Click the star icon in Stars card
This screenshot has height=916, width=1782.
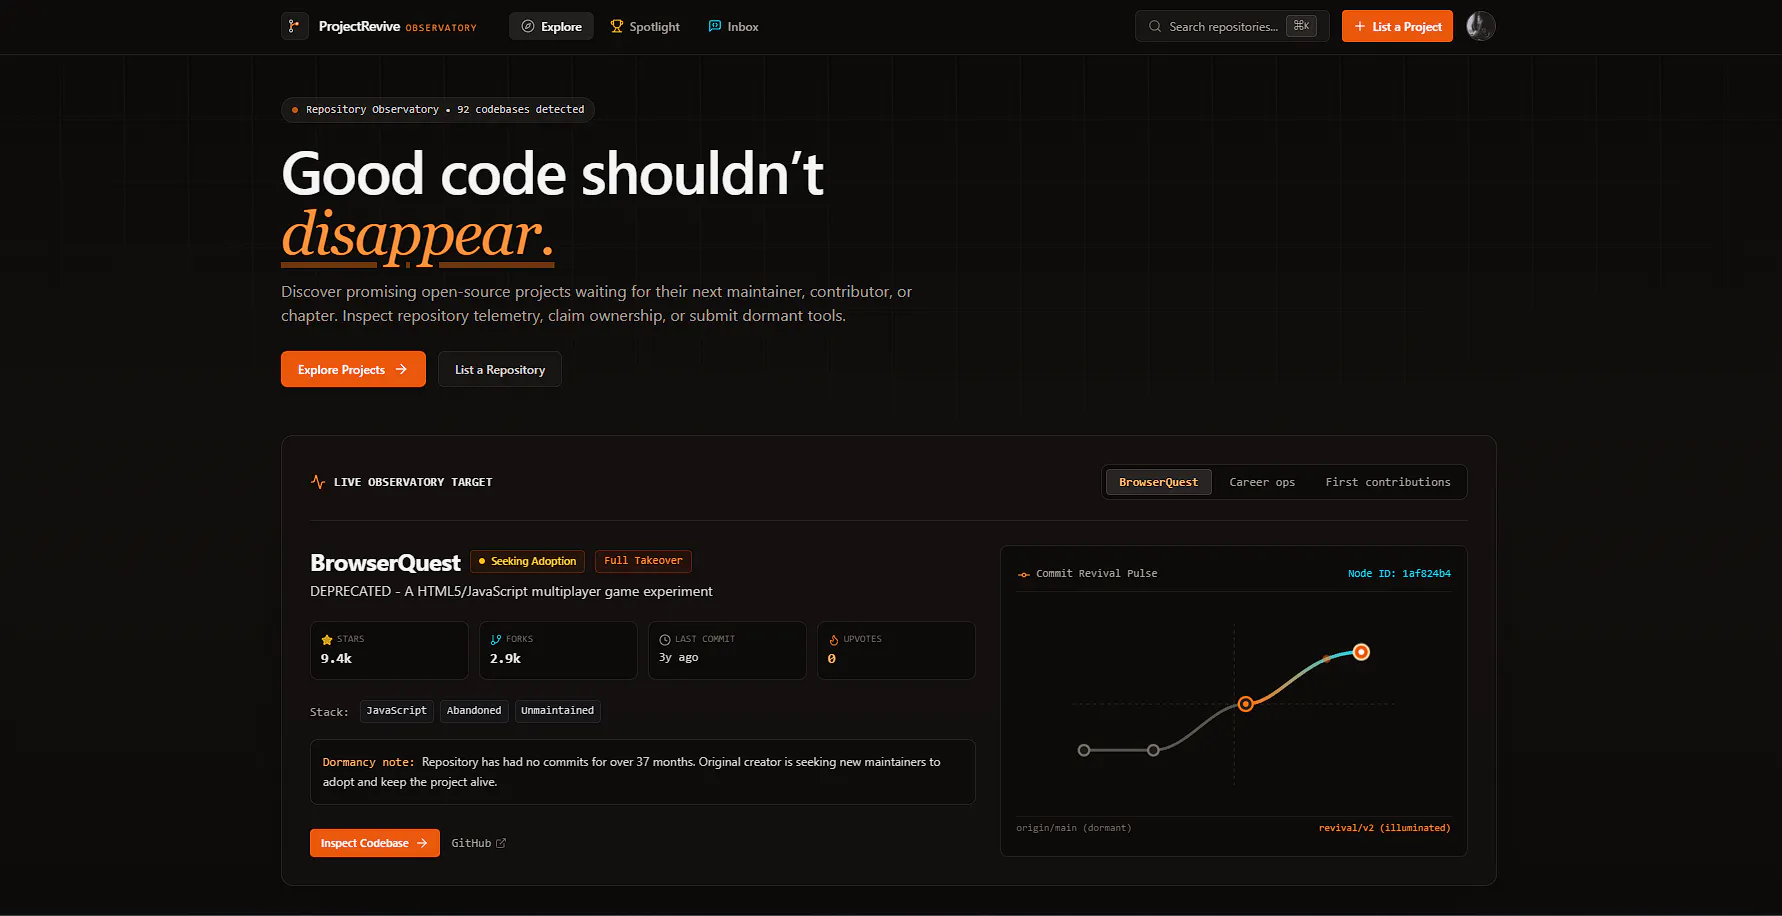pos(327,639)
